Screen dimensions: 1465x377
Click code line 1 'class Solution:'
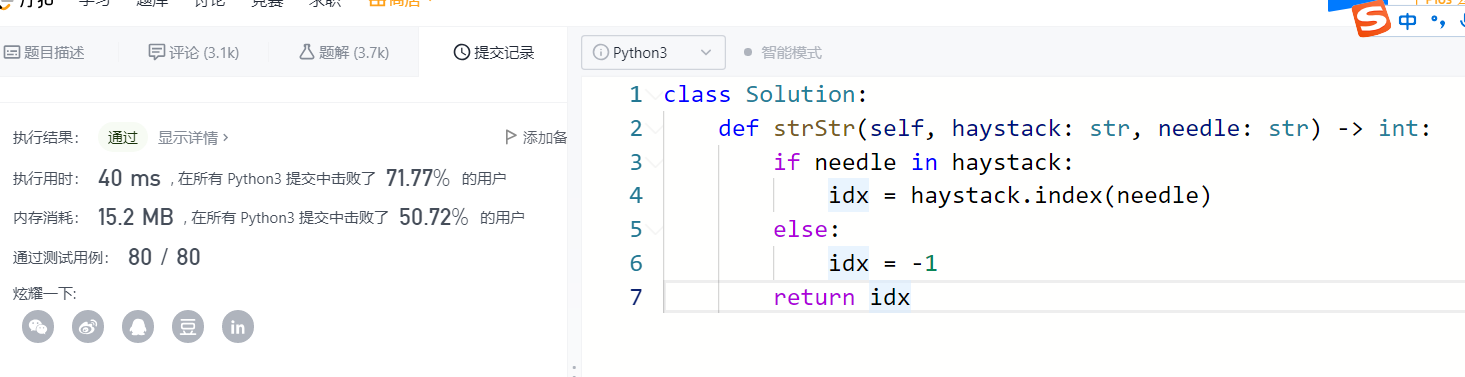point(766,94)
